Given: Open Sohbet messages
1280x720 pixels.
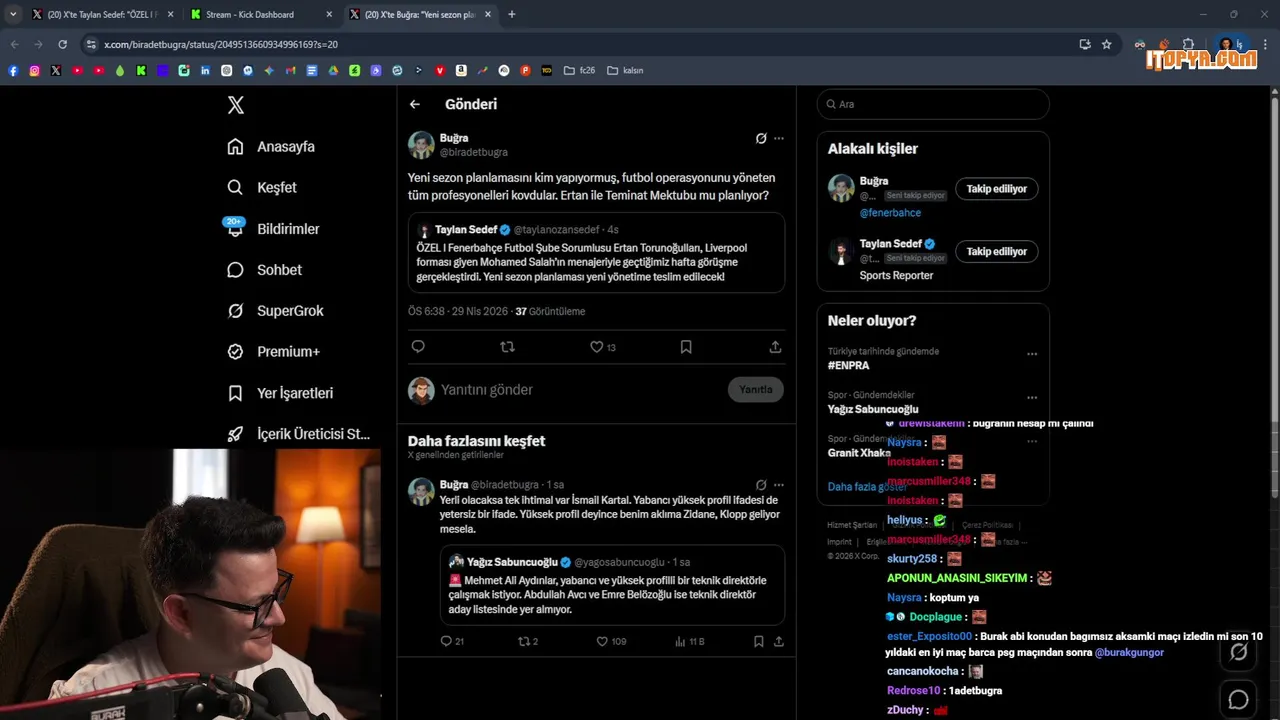Looking at the screenshot, I should 264,270.
